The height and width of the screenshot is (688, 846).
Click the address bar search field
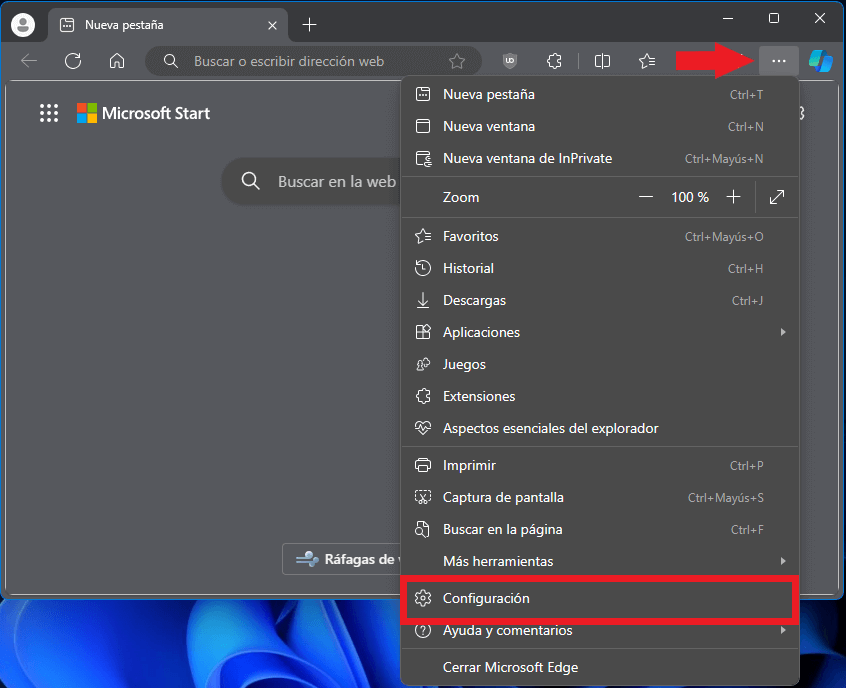[x=313, y=61]
